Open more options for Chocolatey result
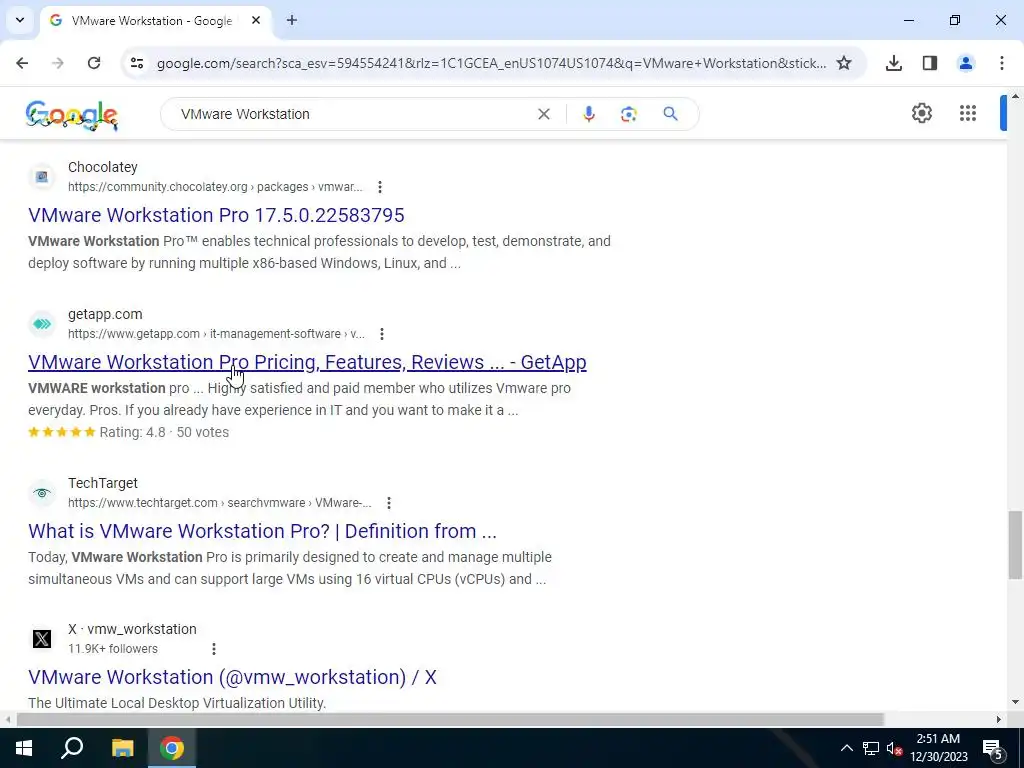The image size is (1024, 768). (379, 187)
